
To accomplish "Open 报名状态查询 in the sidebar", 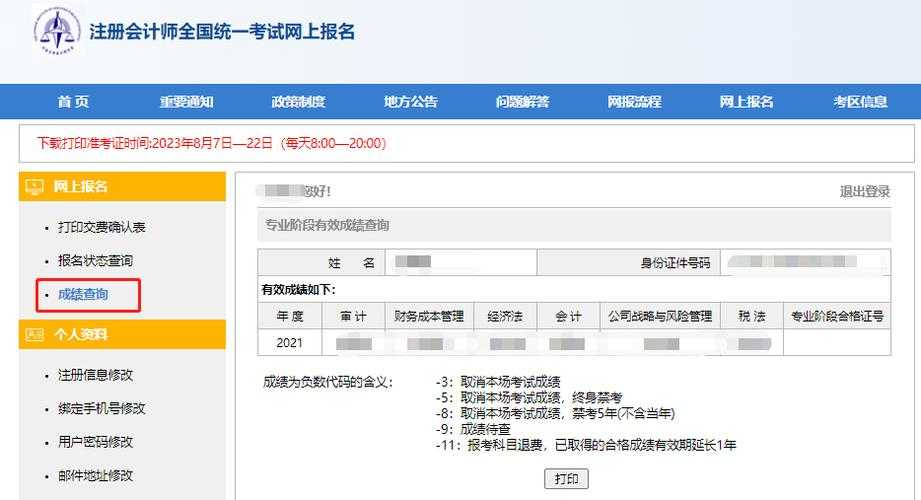I will [95, 260].
